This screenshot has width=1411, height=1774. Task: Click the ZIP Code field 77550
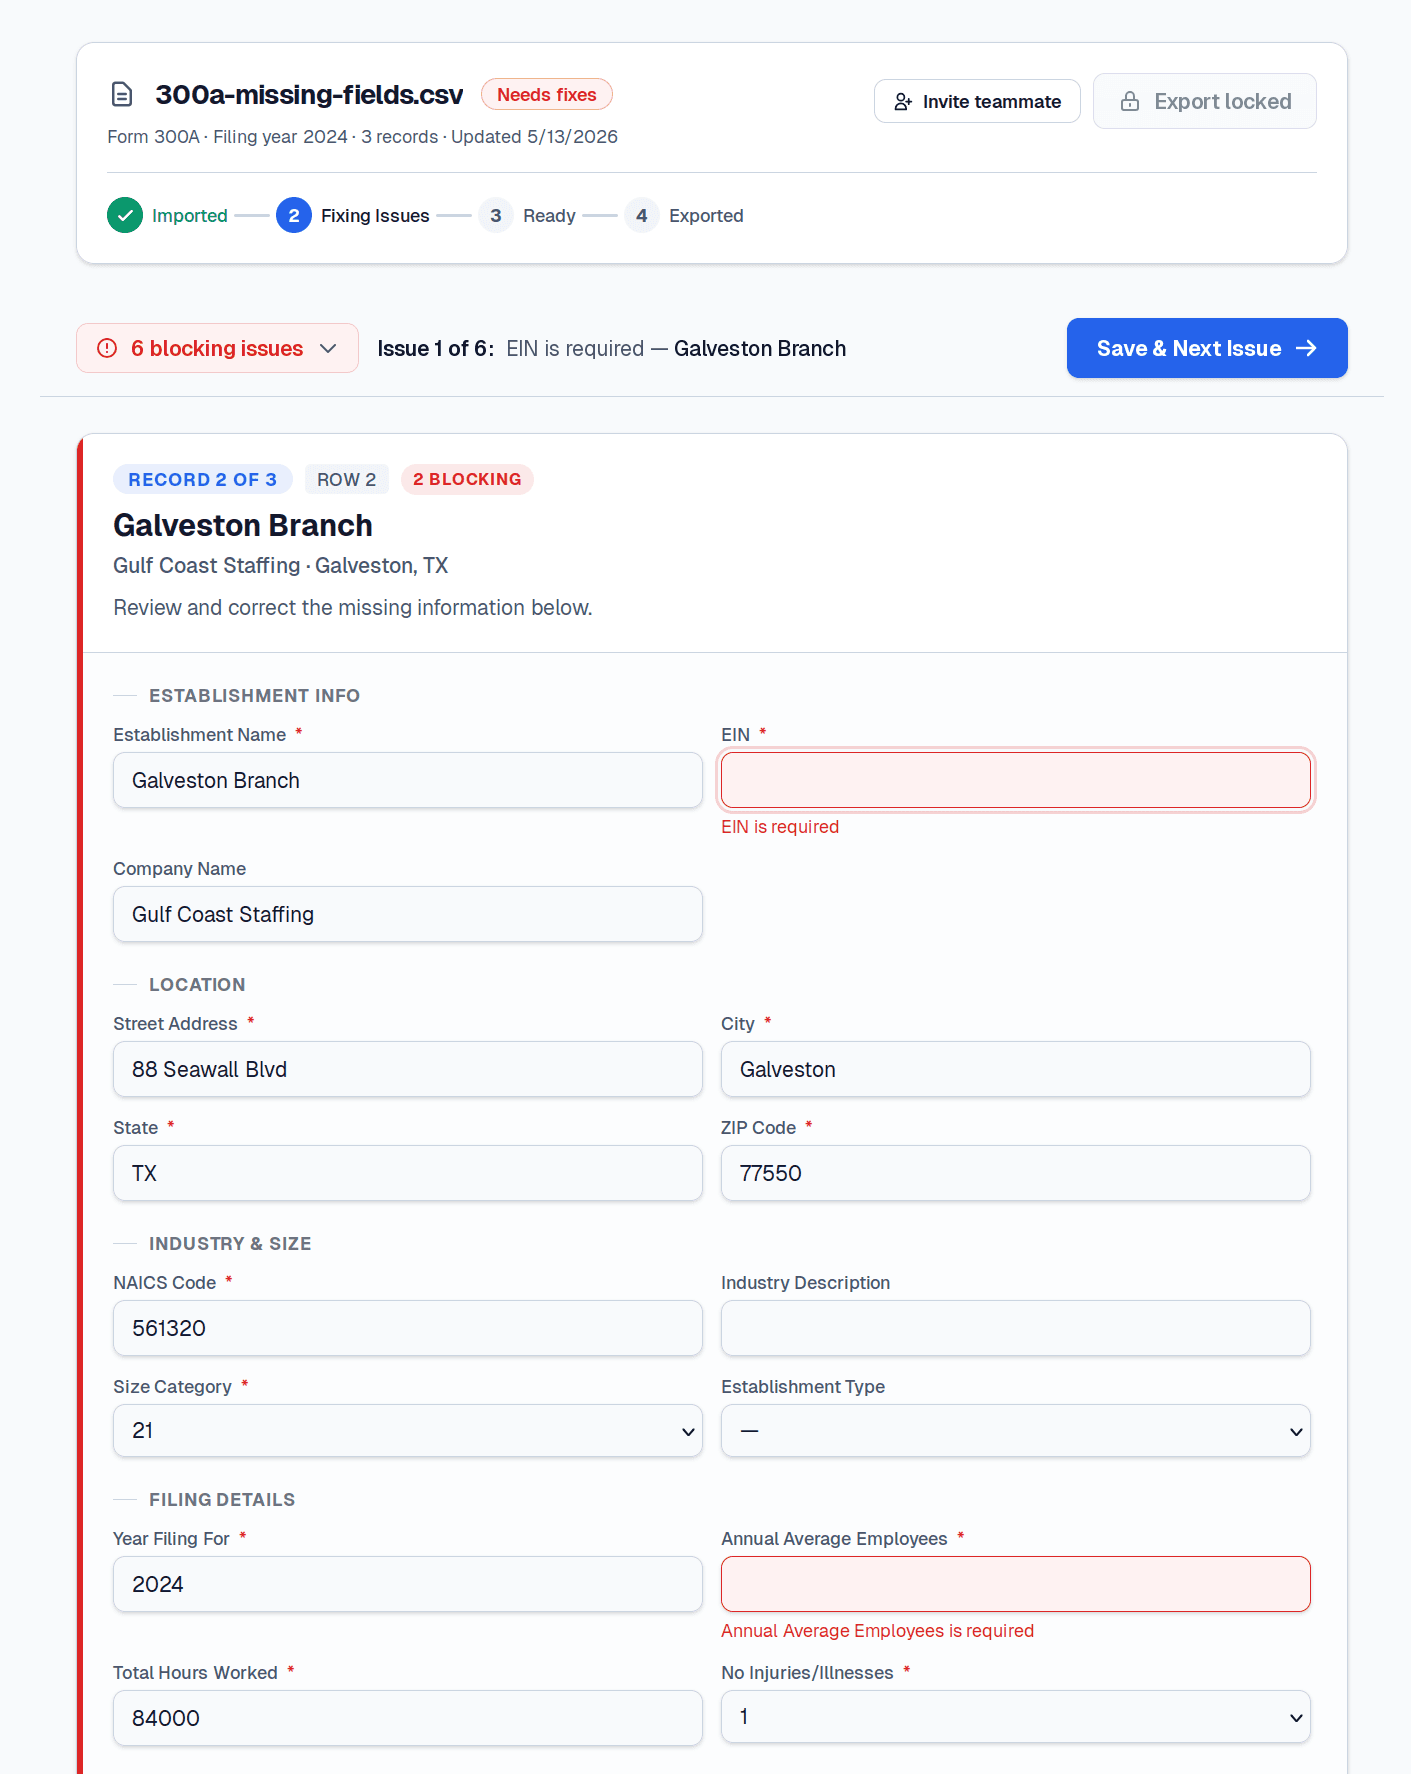(x=1016, y=1173)
